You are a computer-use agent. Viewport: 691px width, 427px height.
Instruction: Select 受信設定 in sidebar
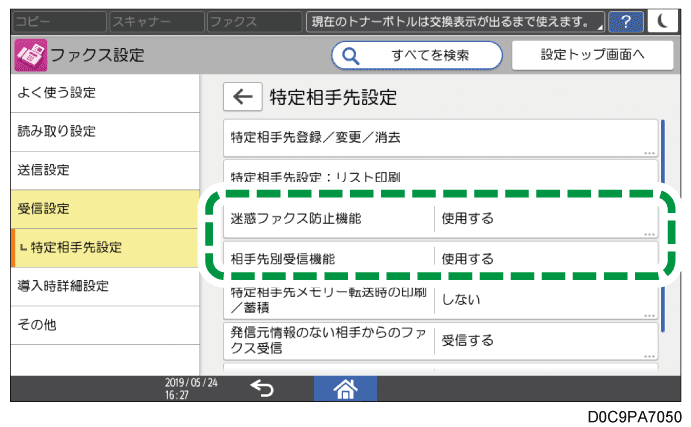(105, 209)
